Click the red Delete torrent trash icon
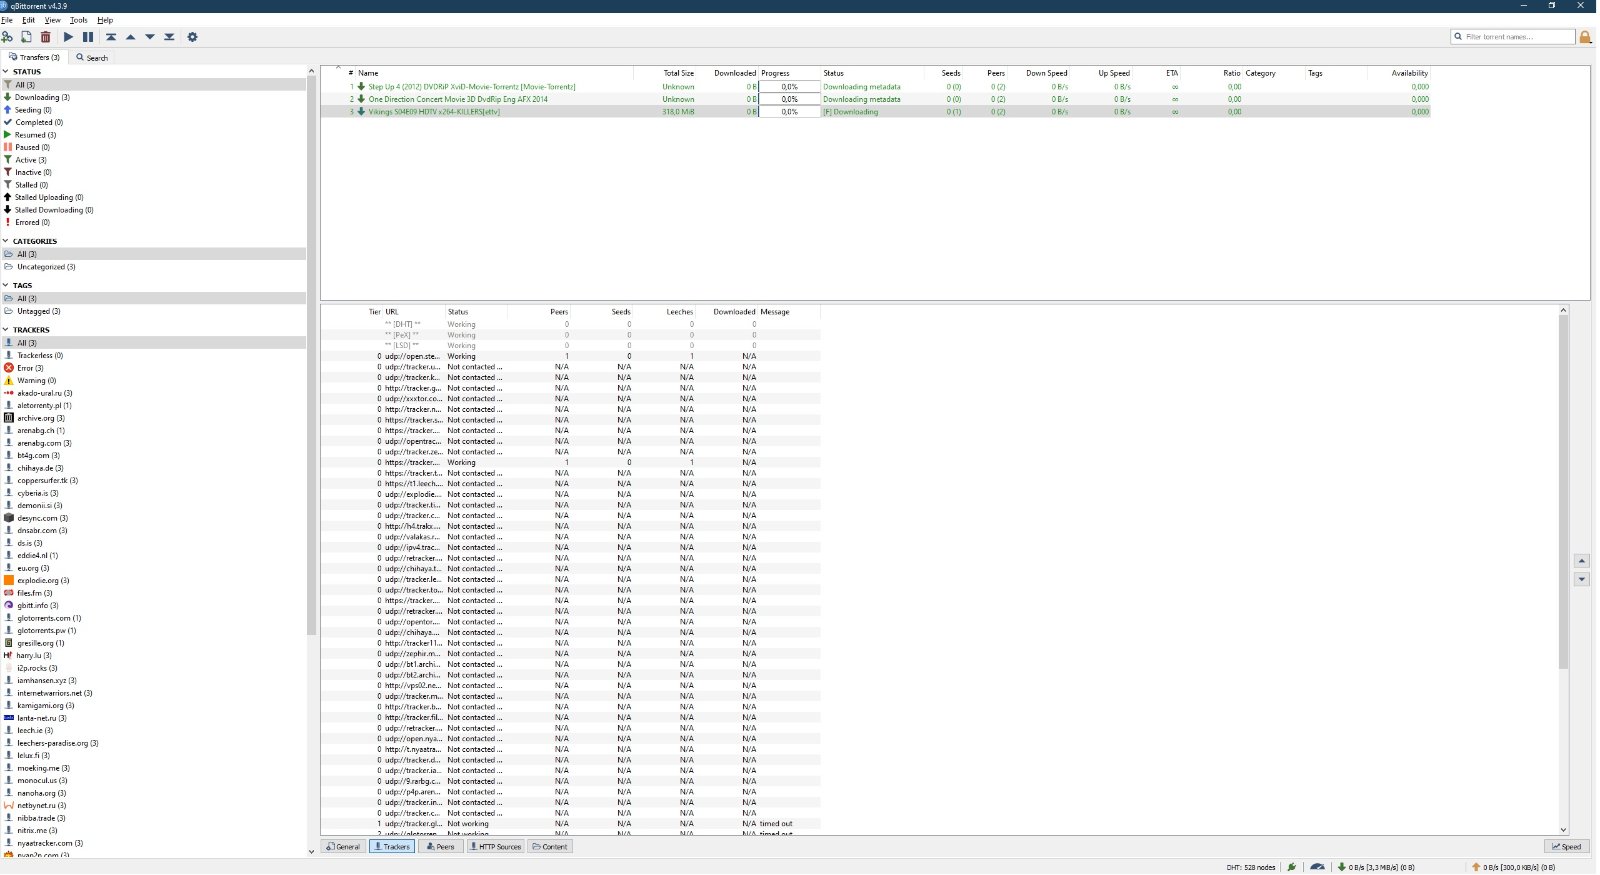 pos(45,37)
